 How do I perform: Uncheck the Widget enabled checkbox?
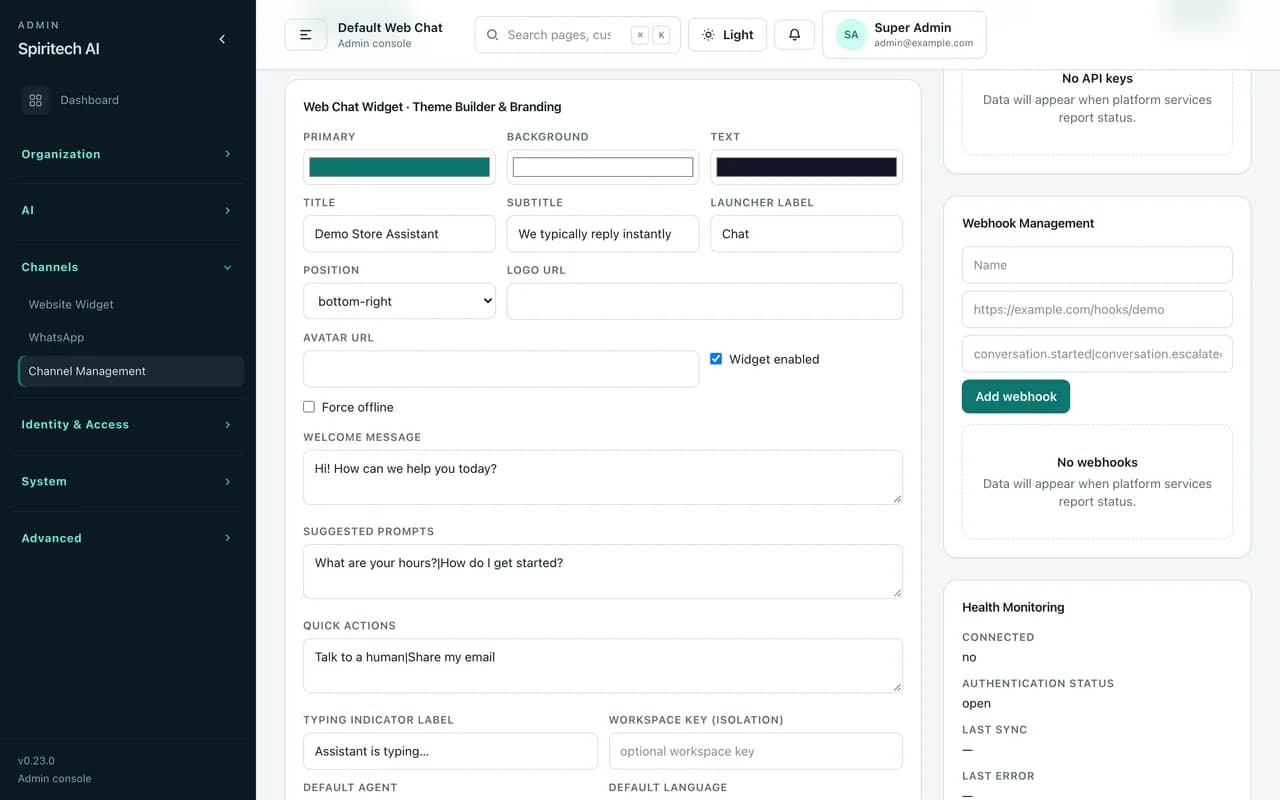[716, 358]
